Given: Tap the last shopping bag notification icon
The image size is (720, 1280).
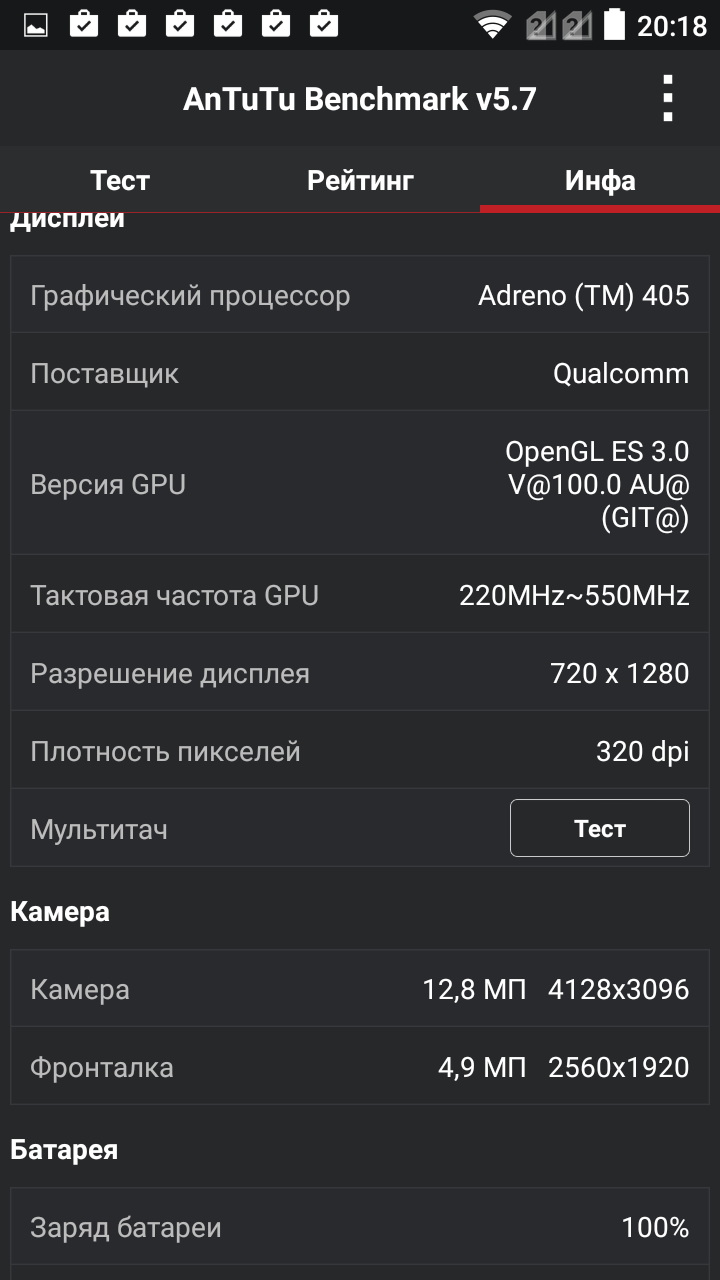Looking at the screenshot, I should 324,24.
